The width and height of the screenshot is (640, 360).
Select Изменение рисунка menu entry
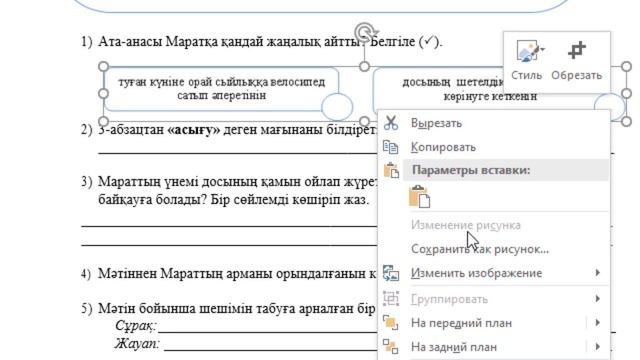[466, 225]
